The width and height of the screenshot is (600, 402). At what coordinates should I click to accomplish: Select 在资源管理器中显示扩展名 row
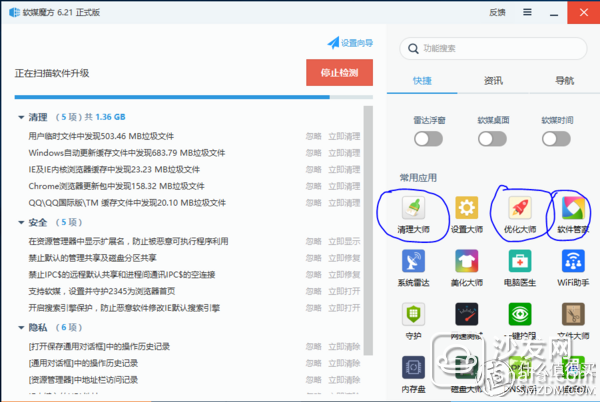pos(128,241)
